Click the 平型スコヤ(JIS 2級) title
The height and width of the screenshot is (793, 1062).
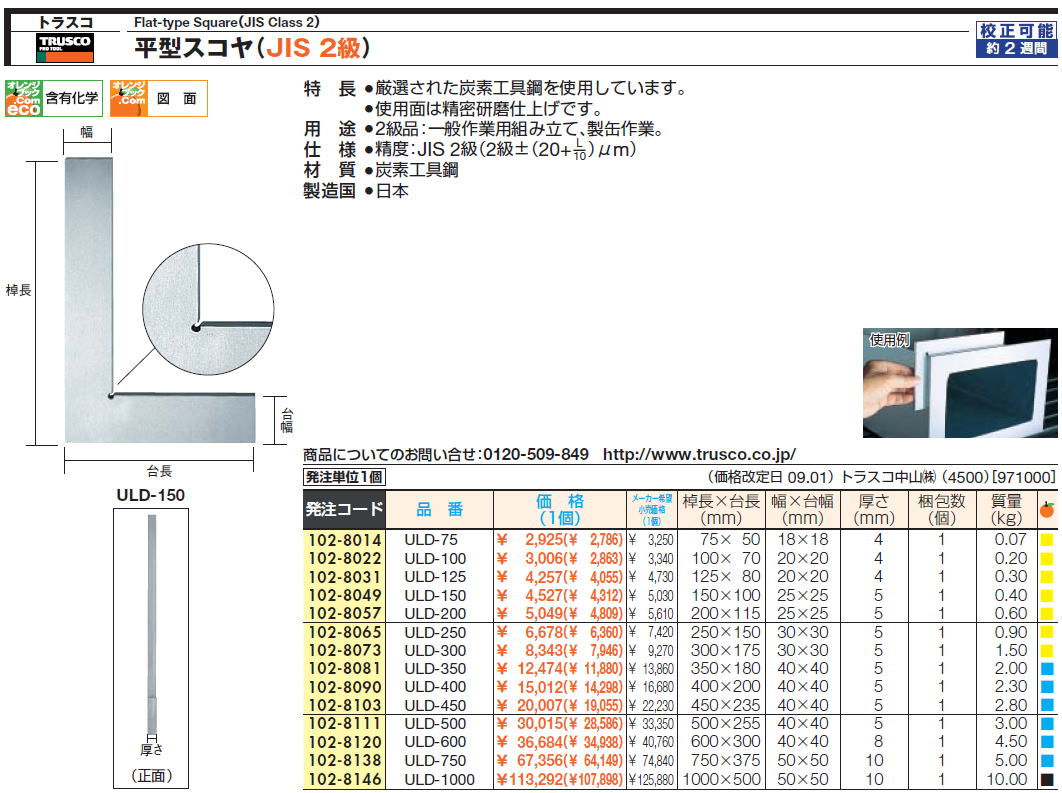pyautogui.click(x=252, y=48)
